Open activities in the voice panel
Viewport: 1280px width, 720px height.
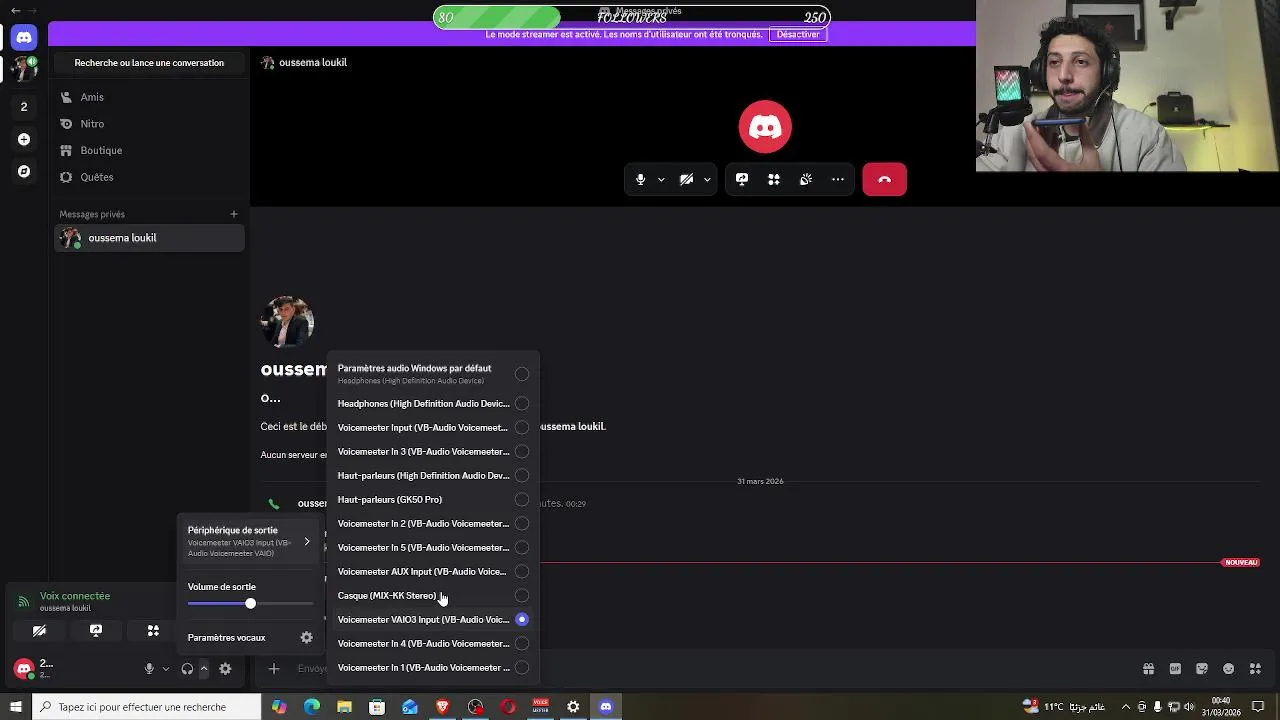coord(153,631)
